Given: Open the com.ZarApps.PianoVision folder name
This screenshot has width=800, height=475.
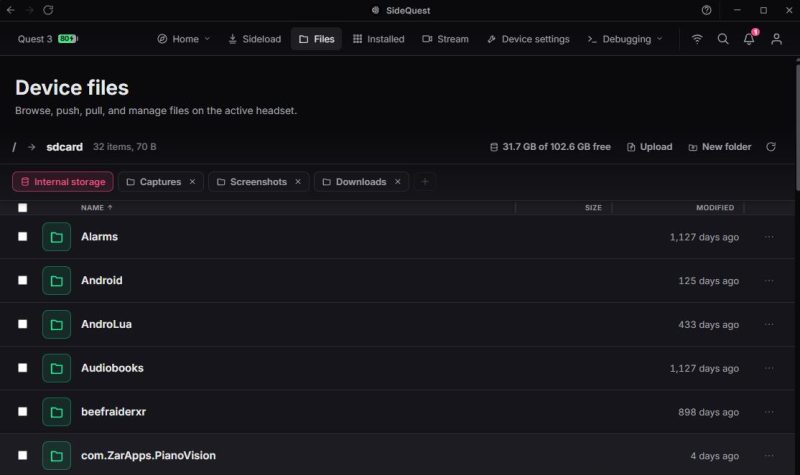Looking at the screenshot, I should tap(148, 456).
